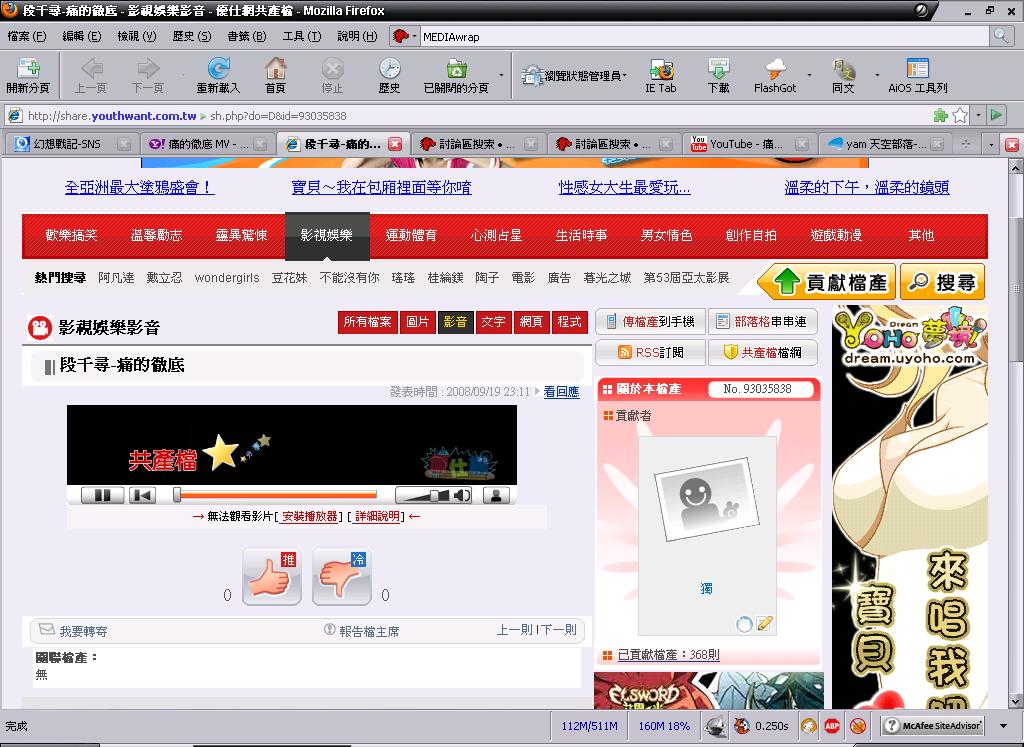Go forward with 下一頁 arrow
The height and width of the screenshot is (747, 1024).
(148, 74)
